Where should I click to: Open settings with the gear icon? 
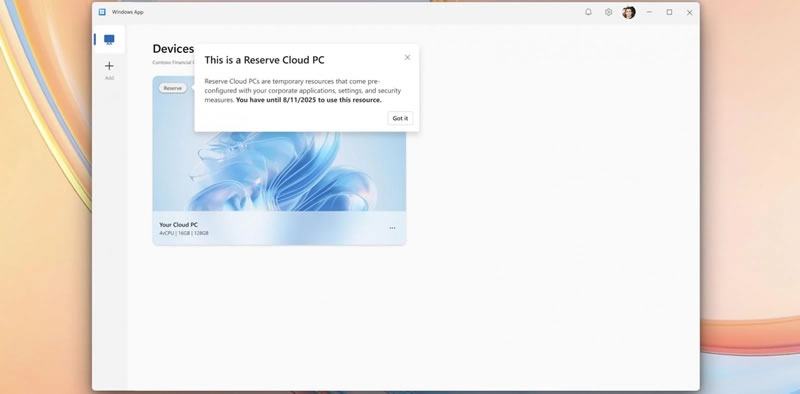608,12
